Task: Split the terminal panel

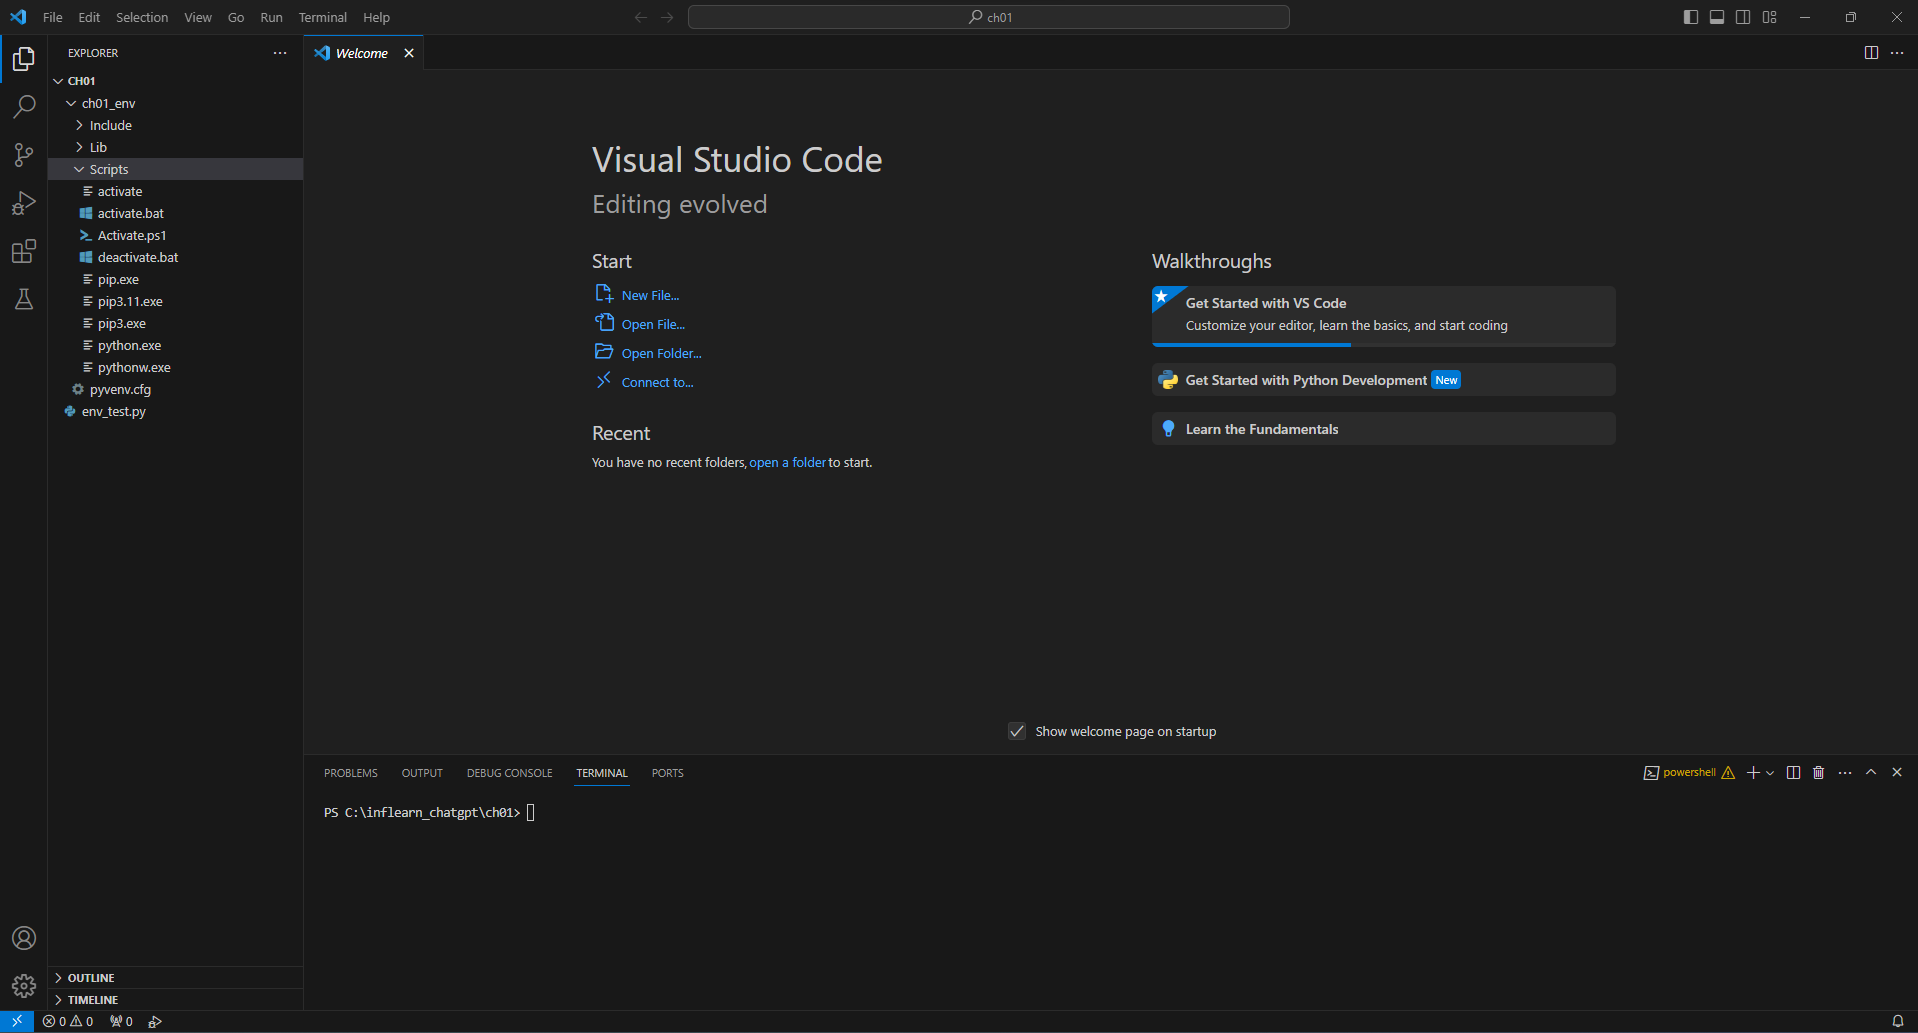Action: 1793,773
